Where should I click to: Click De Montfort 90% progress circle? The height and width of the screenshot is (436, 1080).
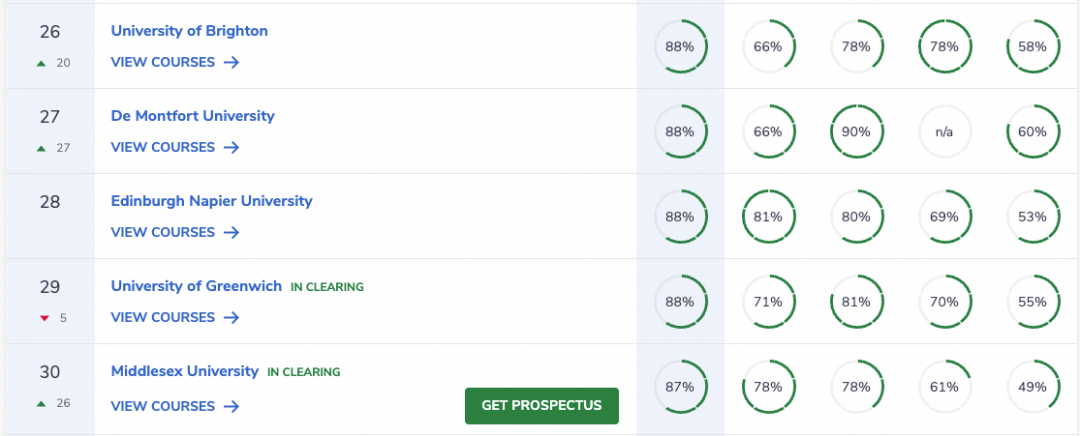[857, 132]
